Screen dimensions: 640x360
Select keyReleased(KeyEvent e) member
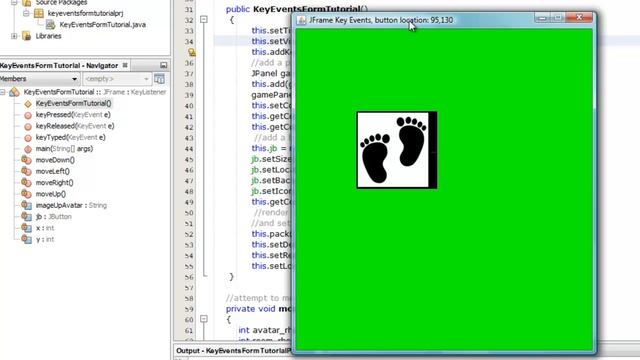coord(75,126)
